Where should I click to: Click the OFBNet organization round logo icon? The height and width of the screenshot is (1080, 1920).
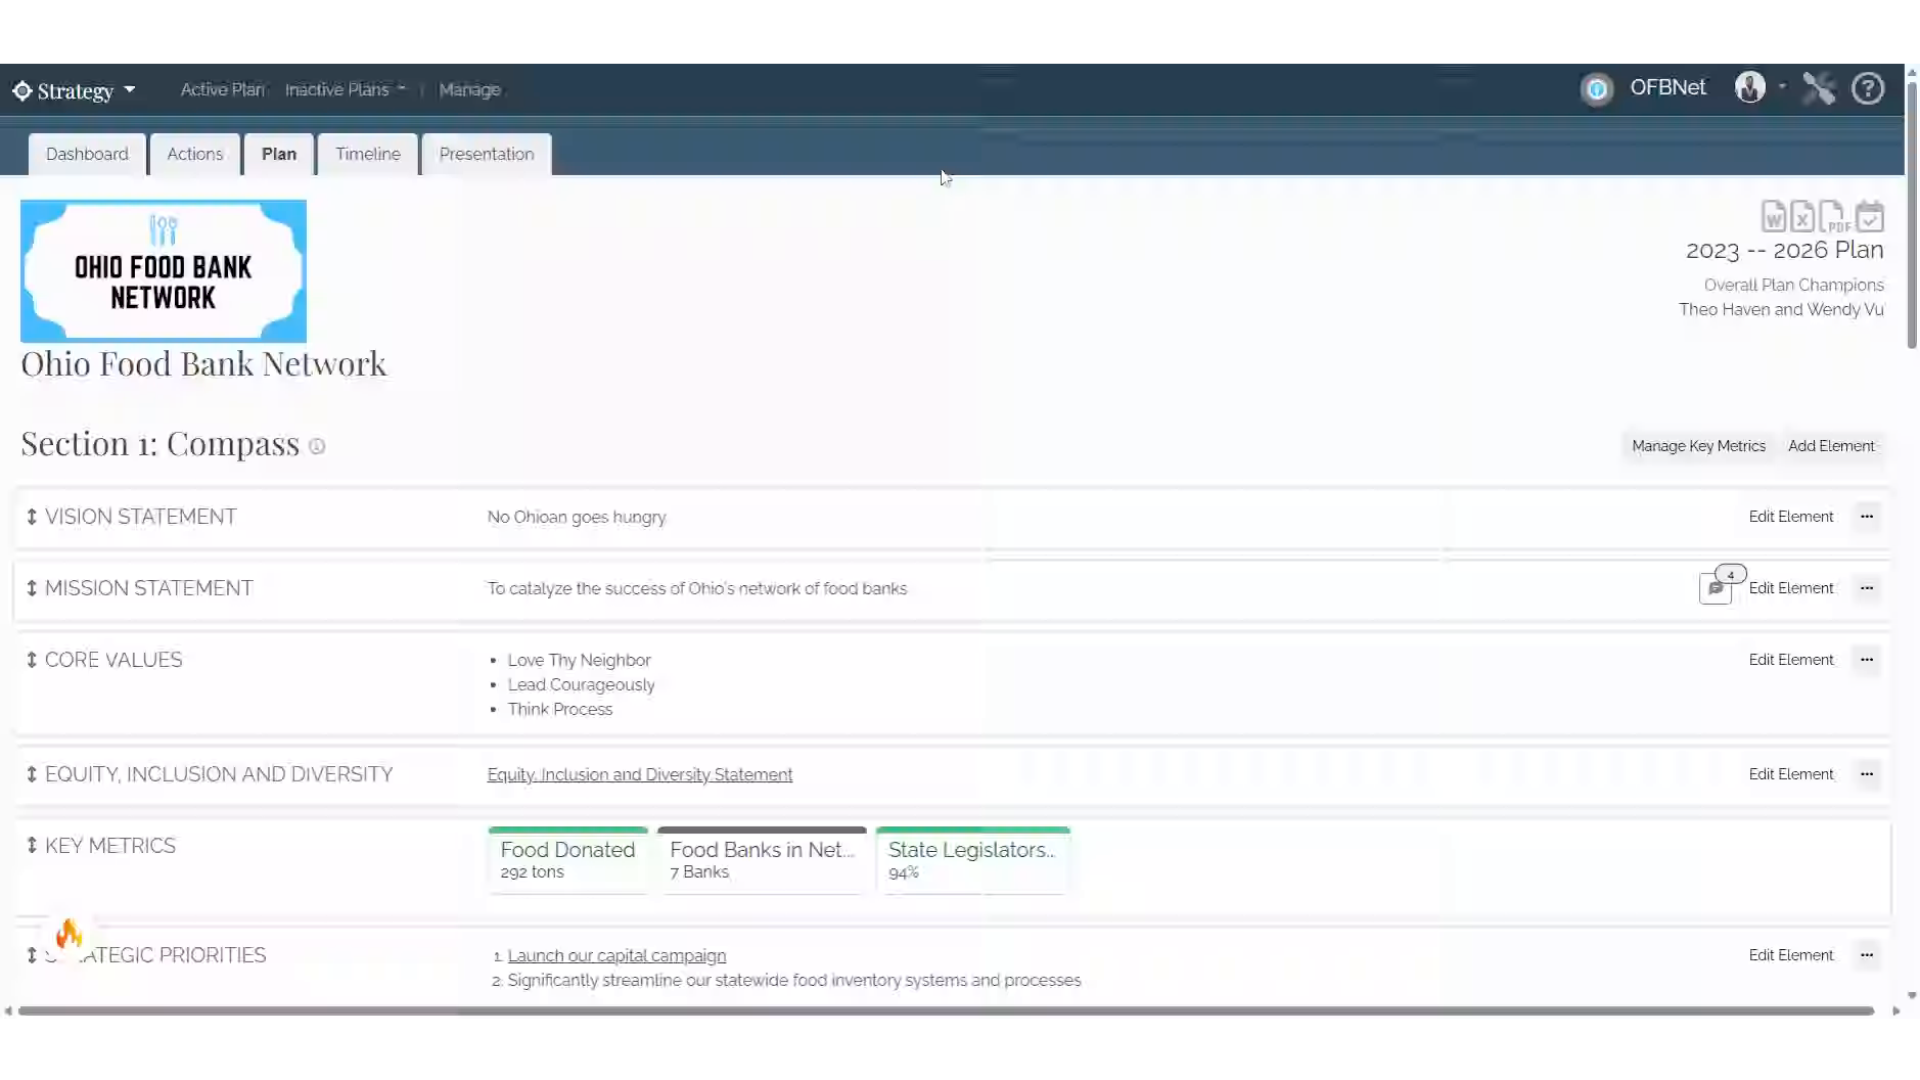(x=1597, y=89)
